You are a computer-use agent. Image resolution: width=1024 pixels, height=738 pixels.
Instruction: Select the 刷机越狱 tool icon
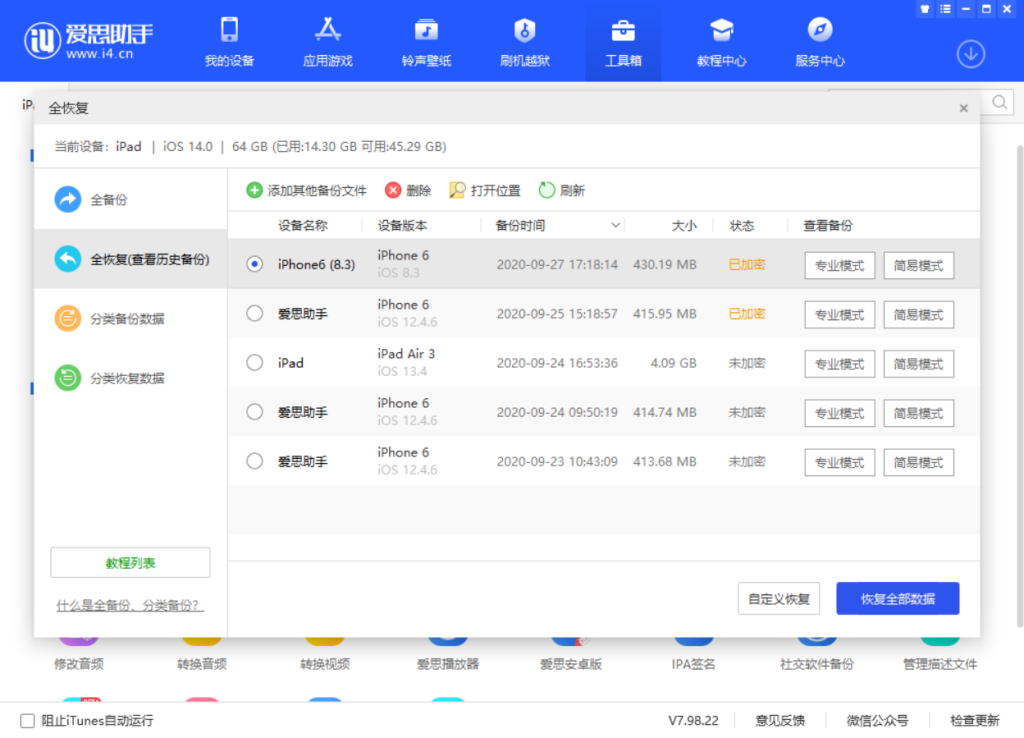(x=524, y=40)
